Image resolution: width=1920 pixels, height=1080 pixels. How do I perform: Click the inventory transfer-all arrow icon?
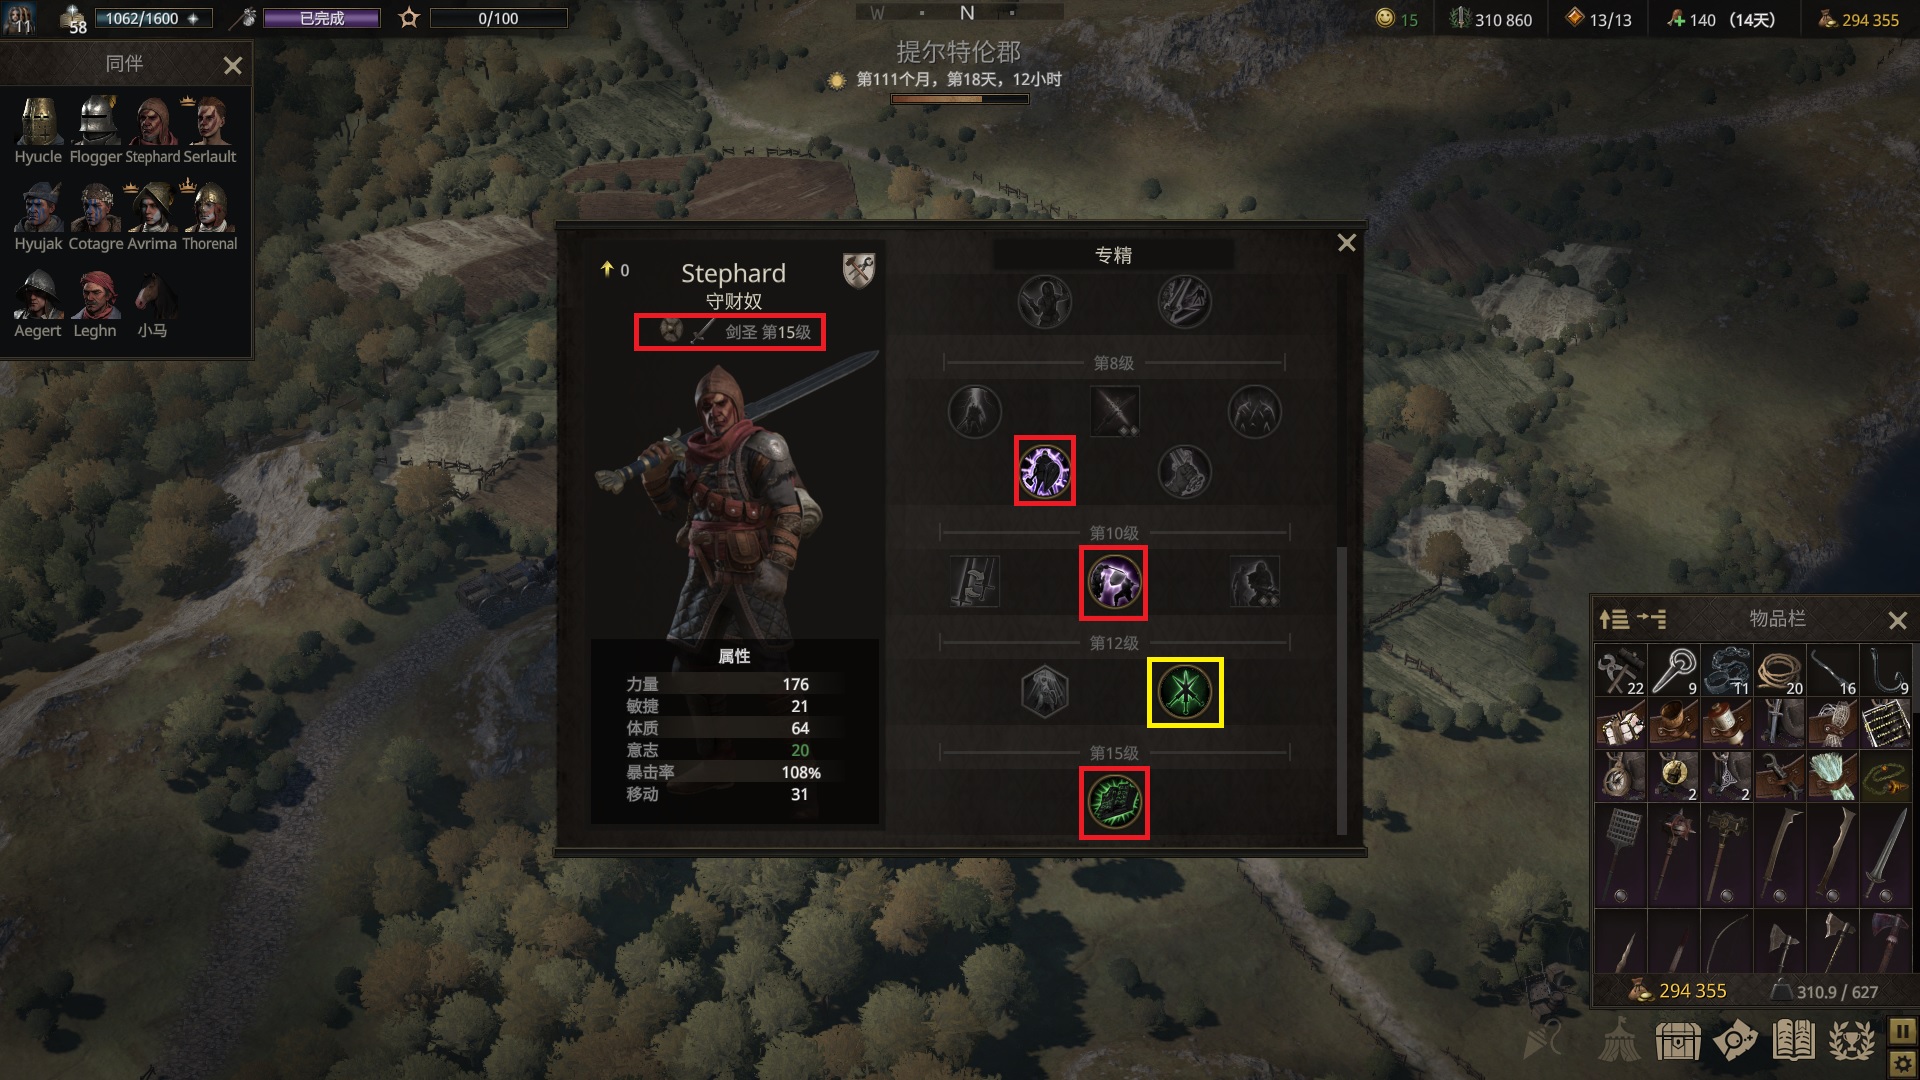pyautogui.click(x=1652, y=619)
